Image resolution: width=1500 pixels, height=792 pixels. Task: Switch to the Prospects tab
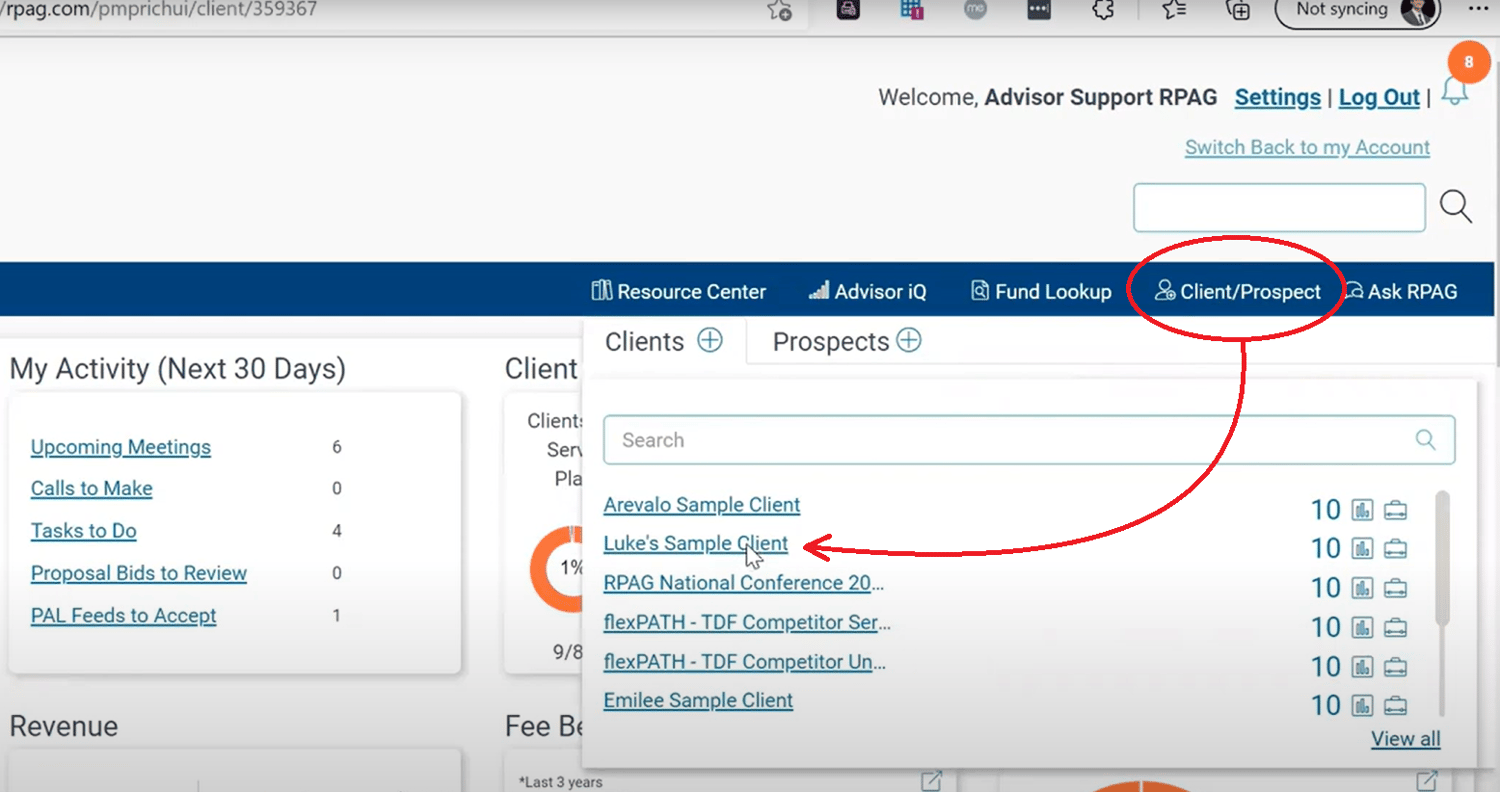pyautogui.click(x=831, y=341)
